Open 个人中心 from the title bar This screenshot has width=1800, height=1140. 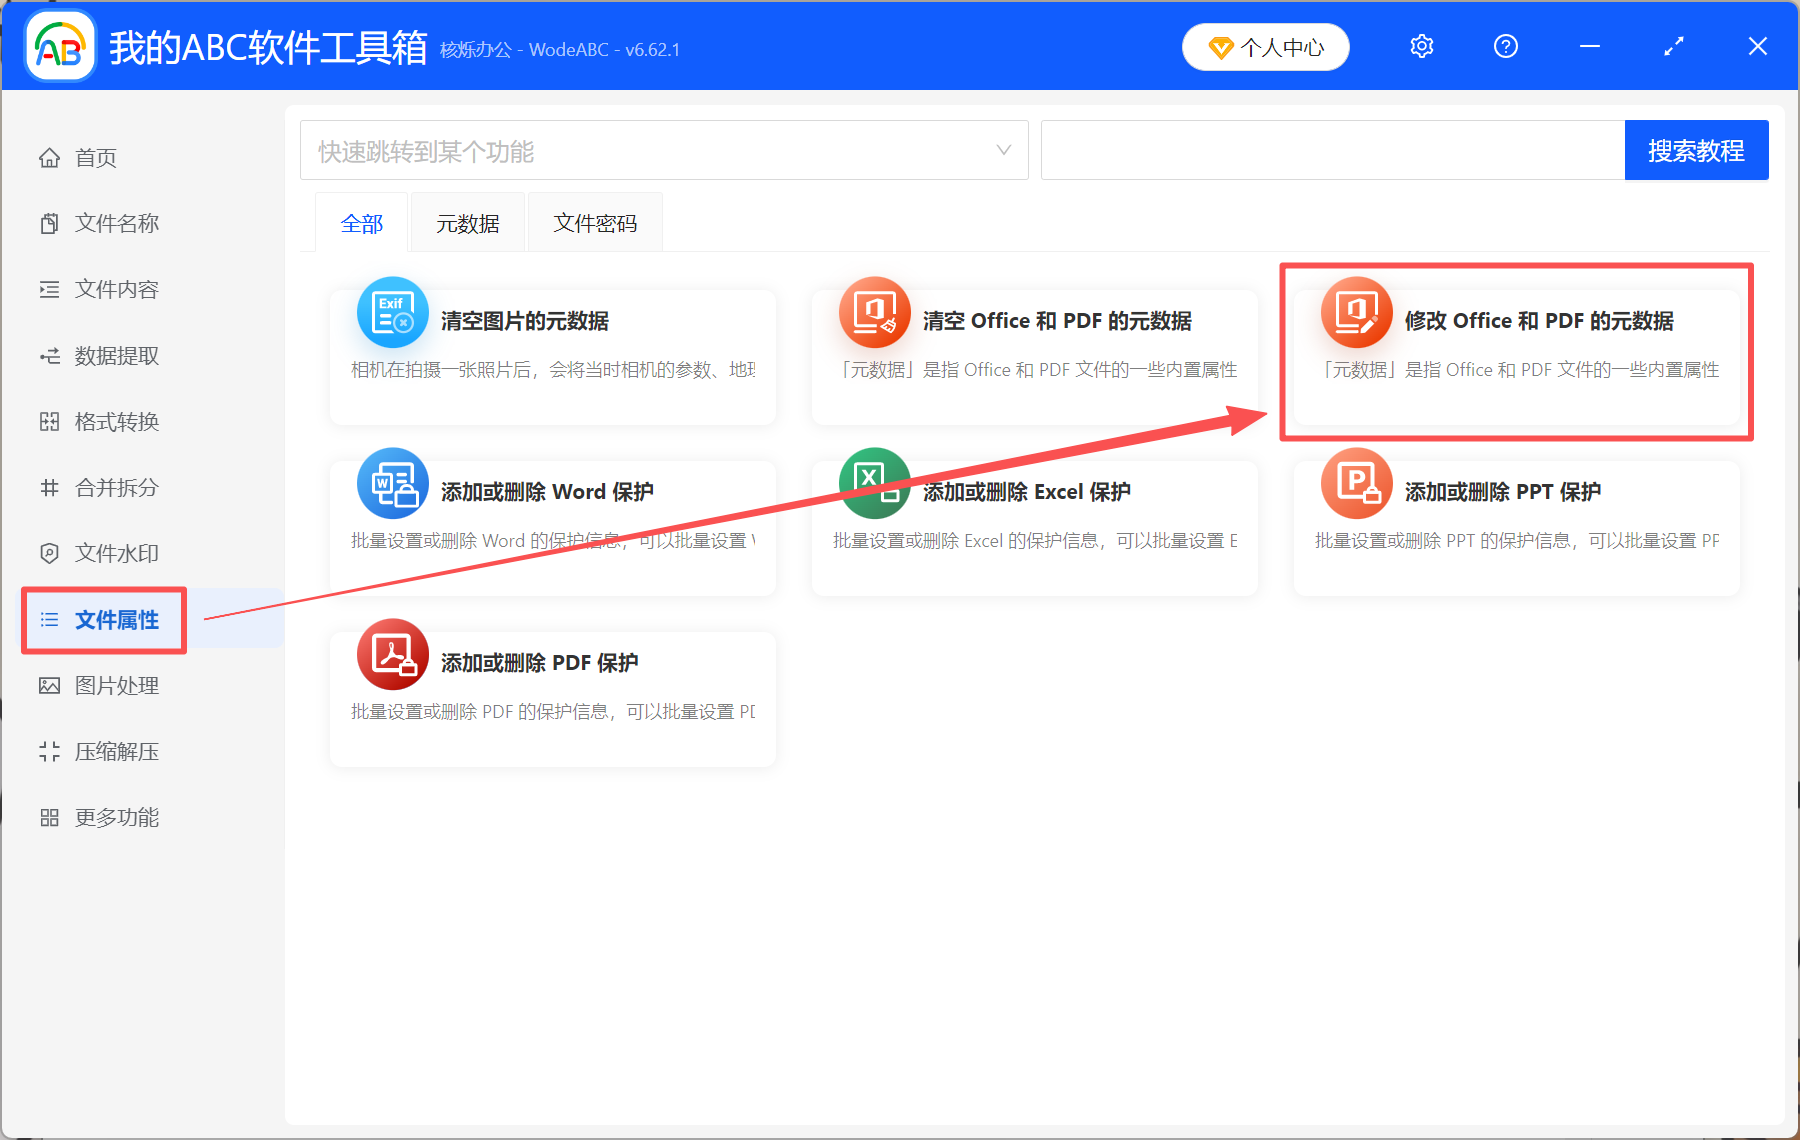pyautogui.click(x=1265, y=46)
